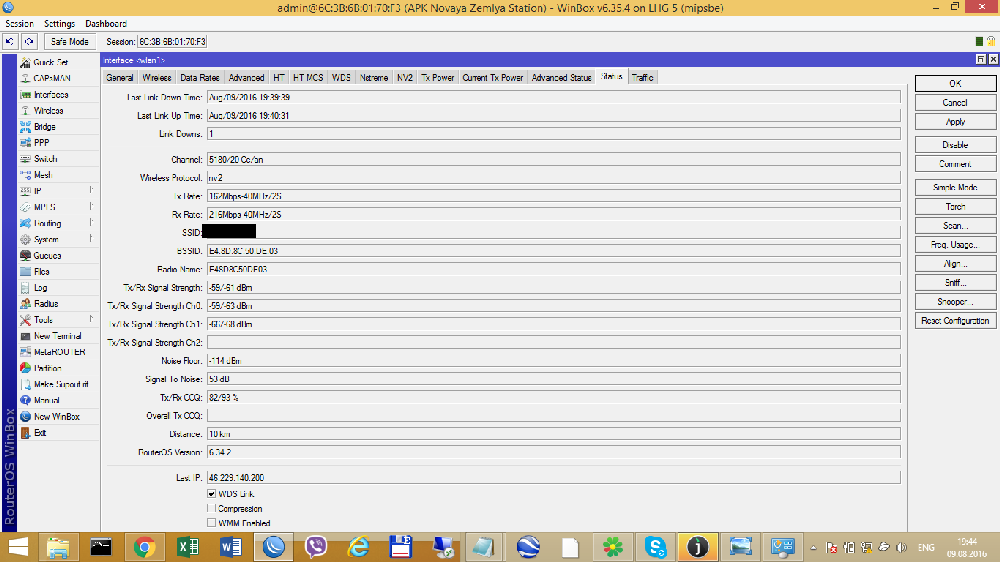Toggle Safe Mode button
Viewport: 1000px width, 562px height.
70,41
